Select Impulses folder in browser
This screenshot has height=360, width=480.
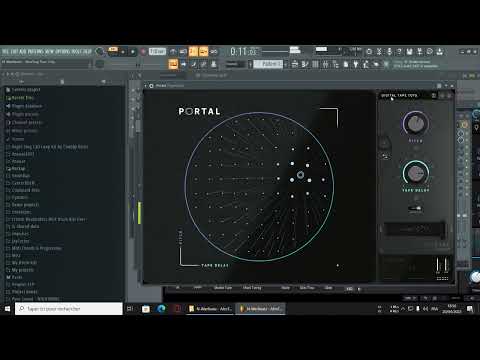click(x=17, y=234)
